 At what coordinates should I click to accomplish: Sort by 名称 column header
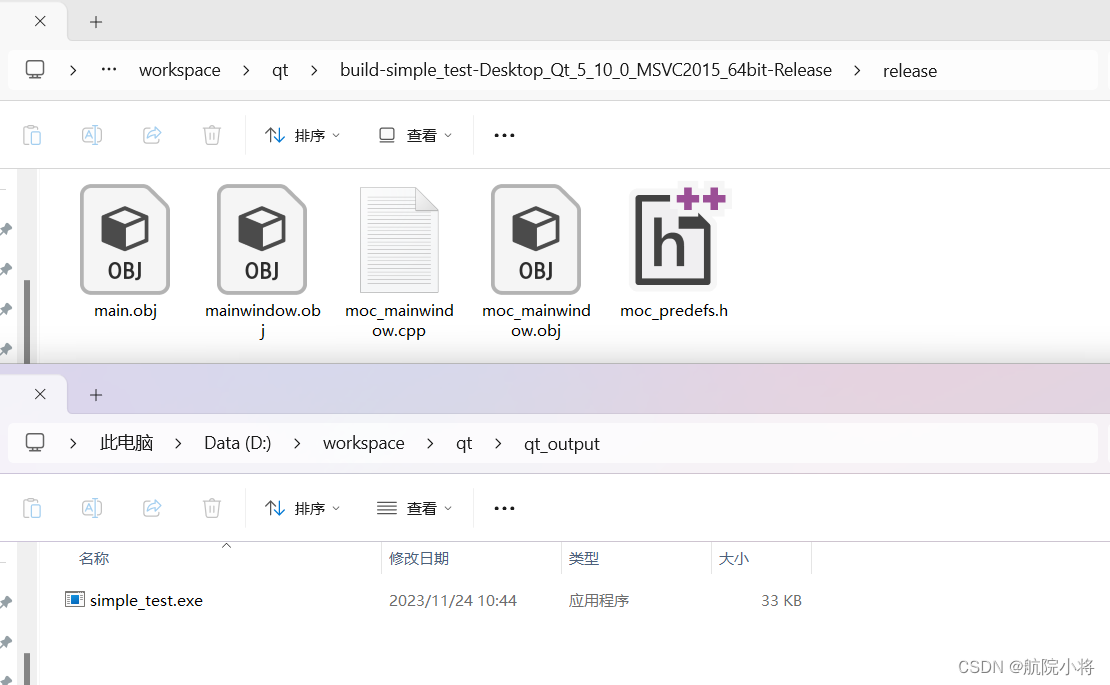93,558
